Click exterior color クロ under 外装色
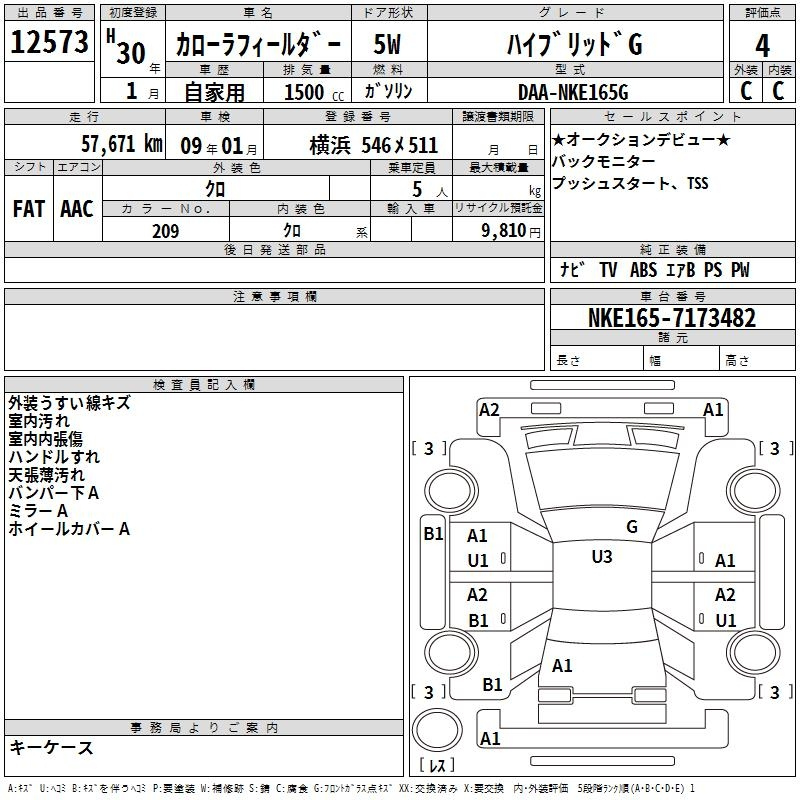This screenshot has height=800, width=800. 215,189
